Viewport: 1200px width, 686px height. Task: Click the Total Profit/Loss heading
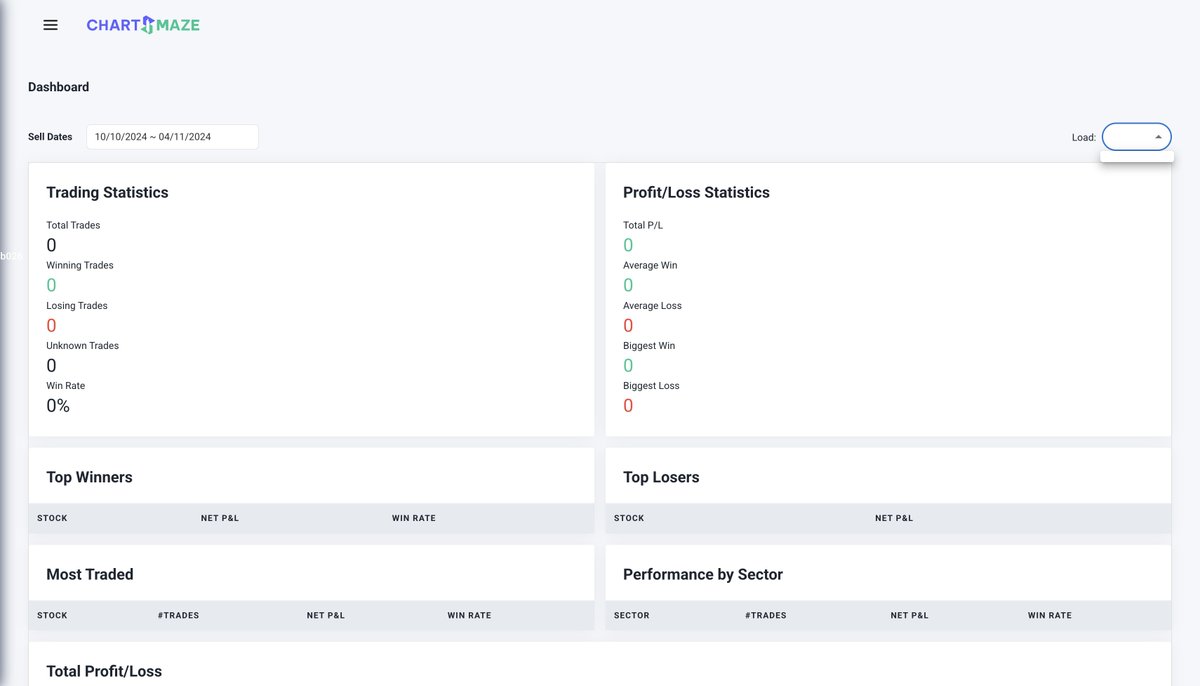(104, 671)
